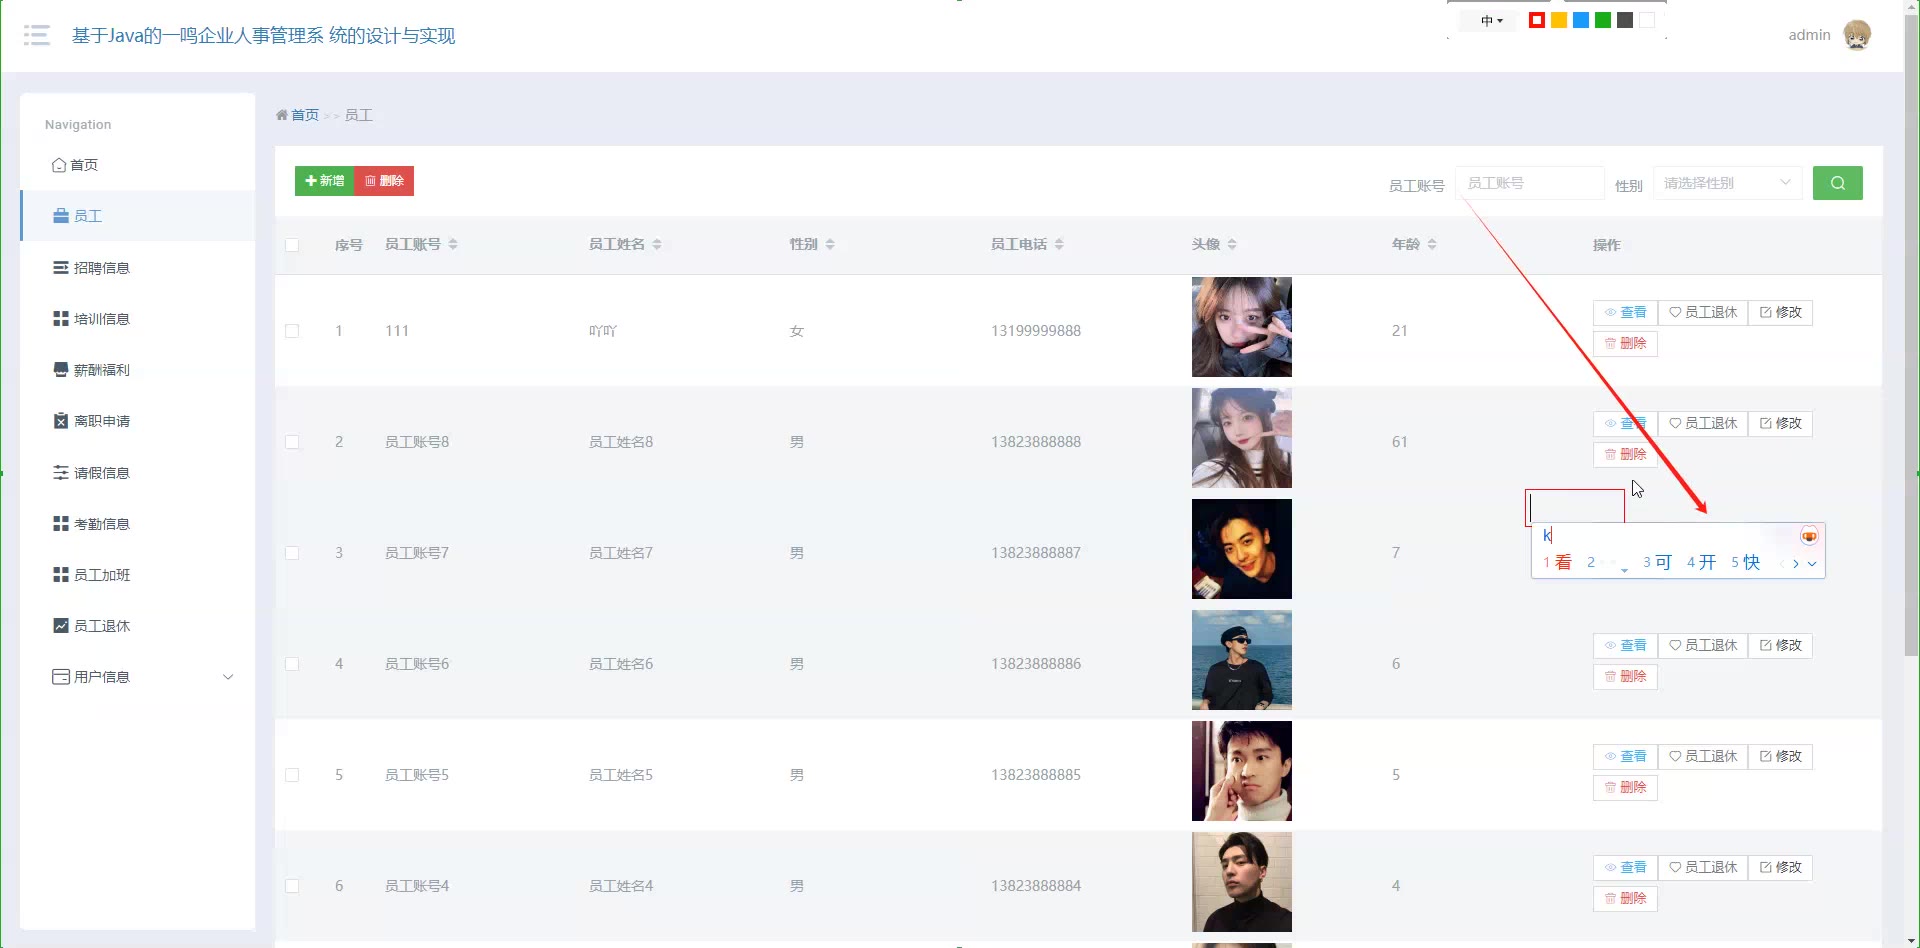Image resolution: width=1920 pixels, height=948 pixels.
Task: Click 员工退休 button for employee 111
Action: pyautogui.click(x=1703, y=312)
